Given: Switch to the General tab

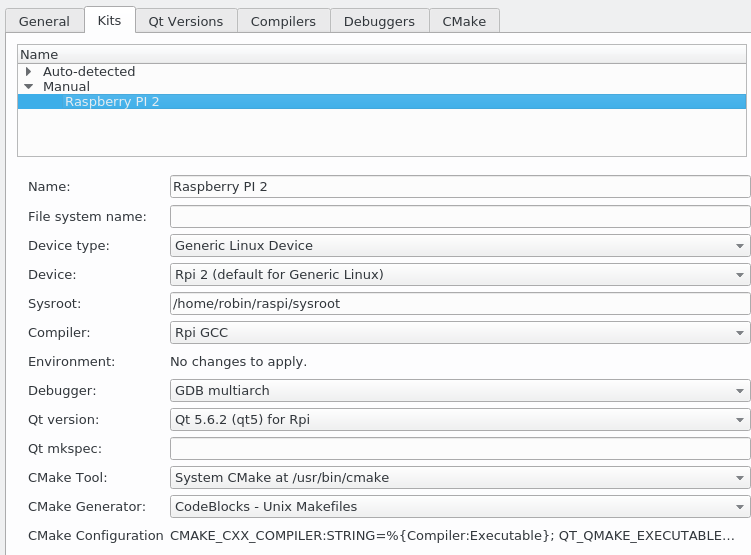Looking at the screenshot, I should 44,21.
